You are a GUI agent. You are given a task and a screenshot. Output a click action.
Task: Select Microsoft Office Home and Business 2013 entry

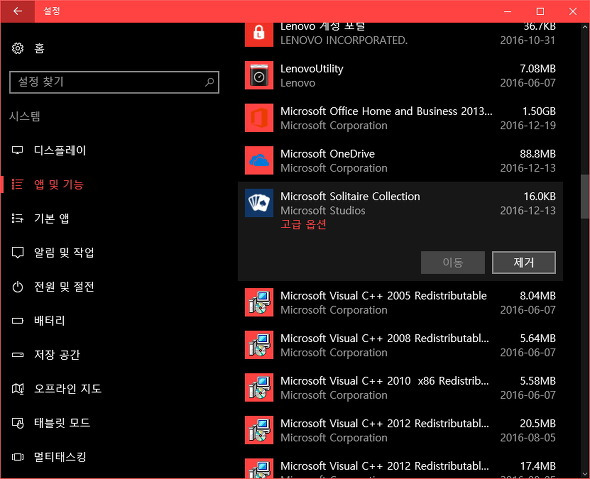[x=386, y=111]
